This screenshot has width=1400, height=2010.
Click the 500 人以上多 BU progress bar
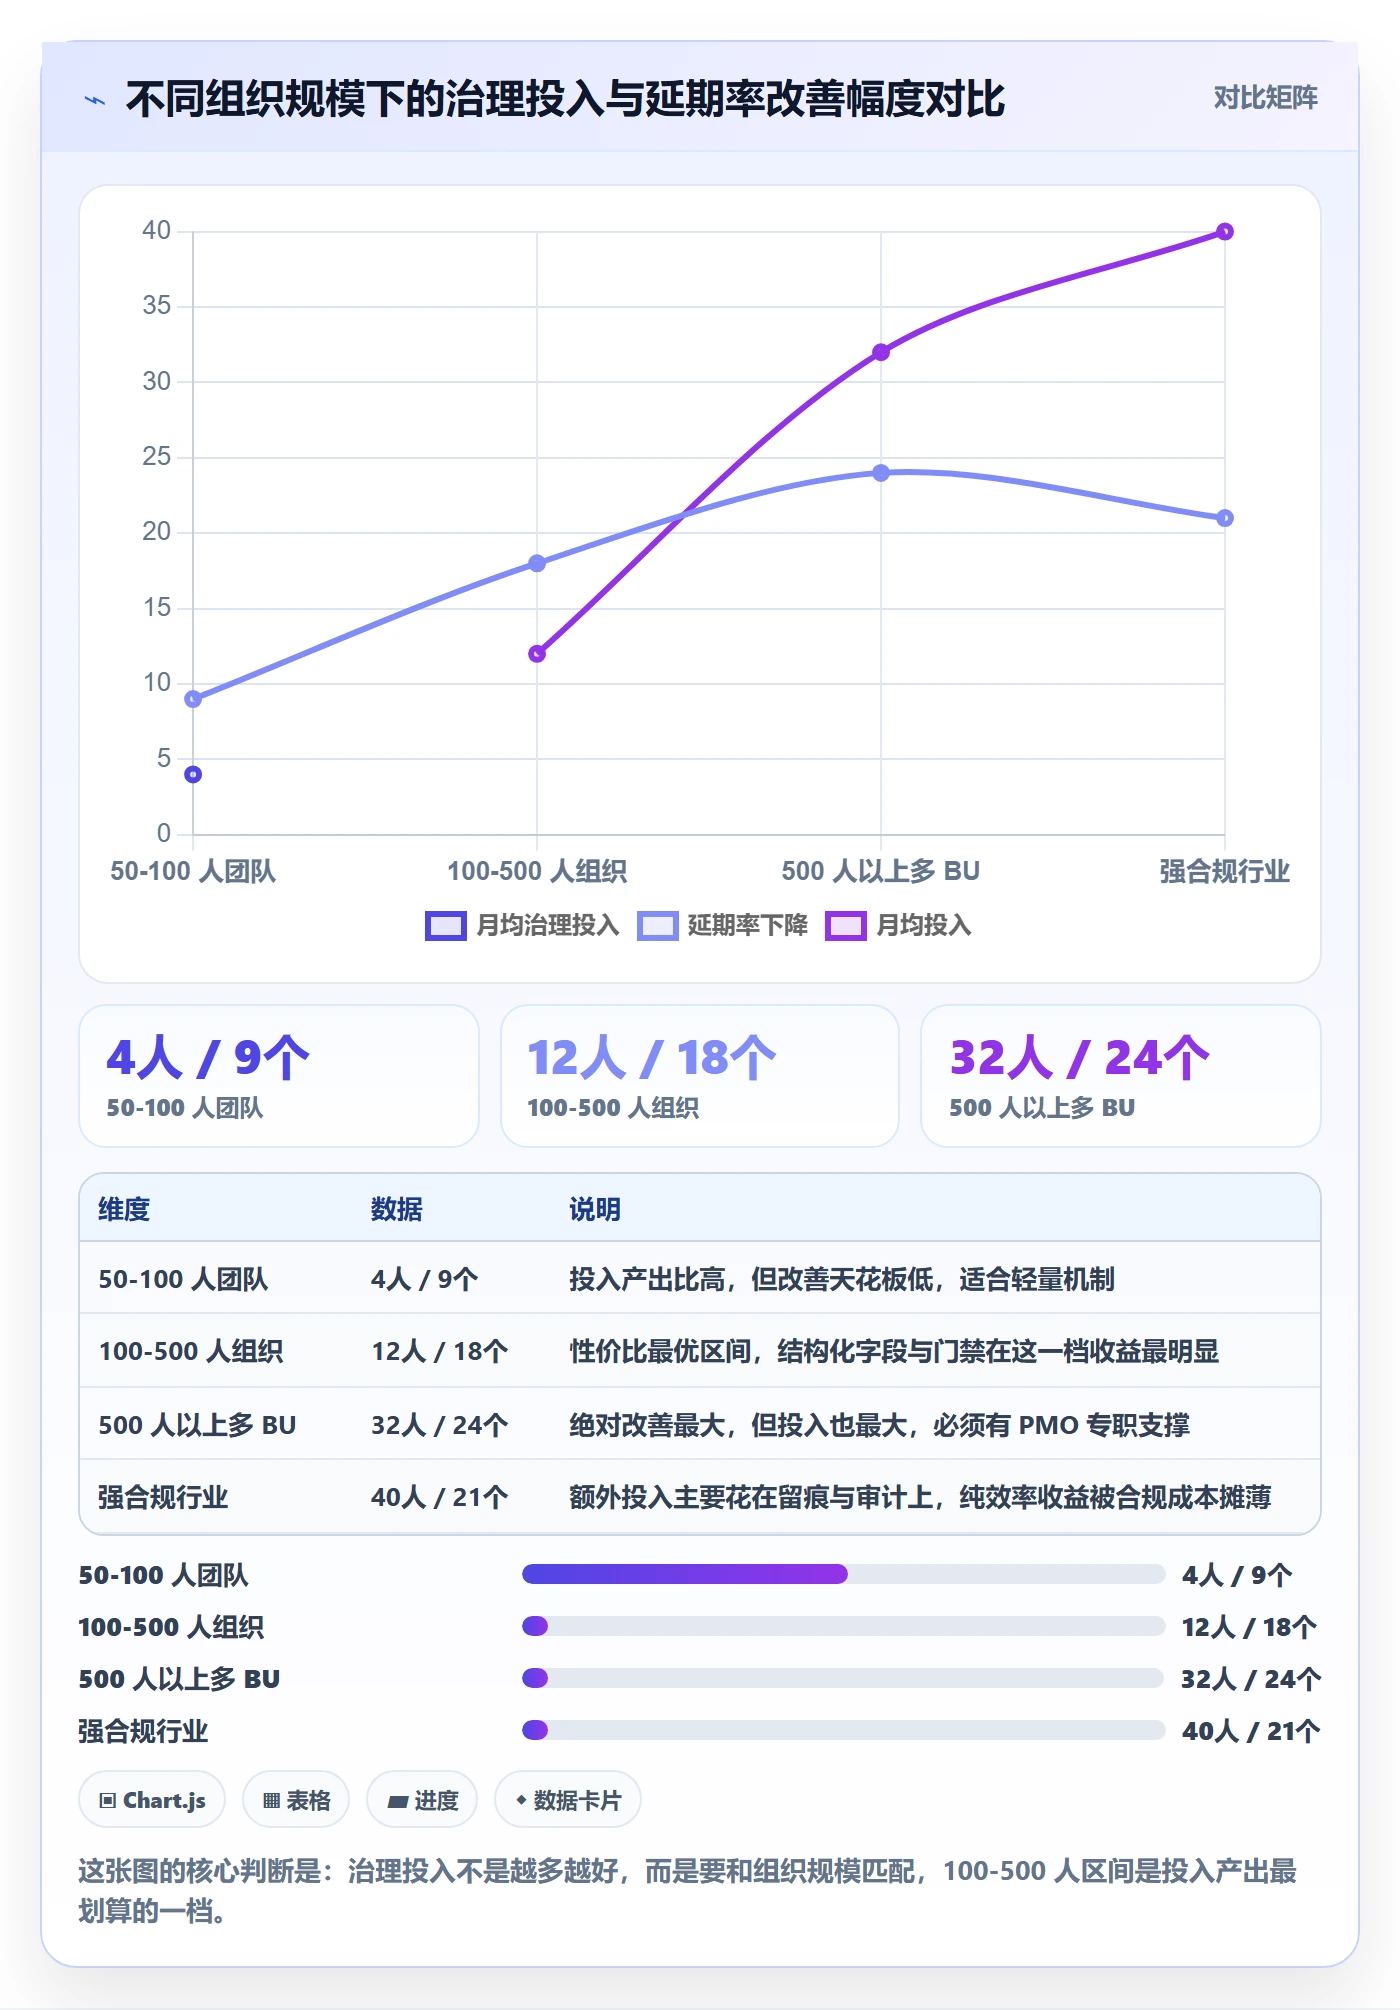[843, 1678]
